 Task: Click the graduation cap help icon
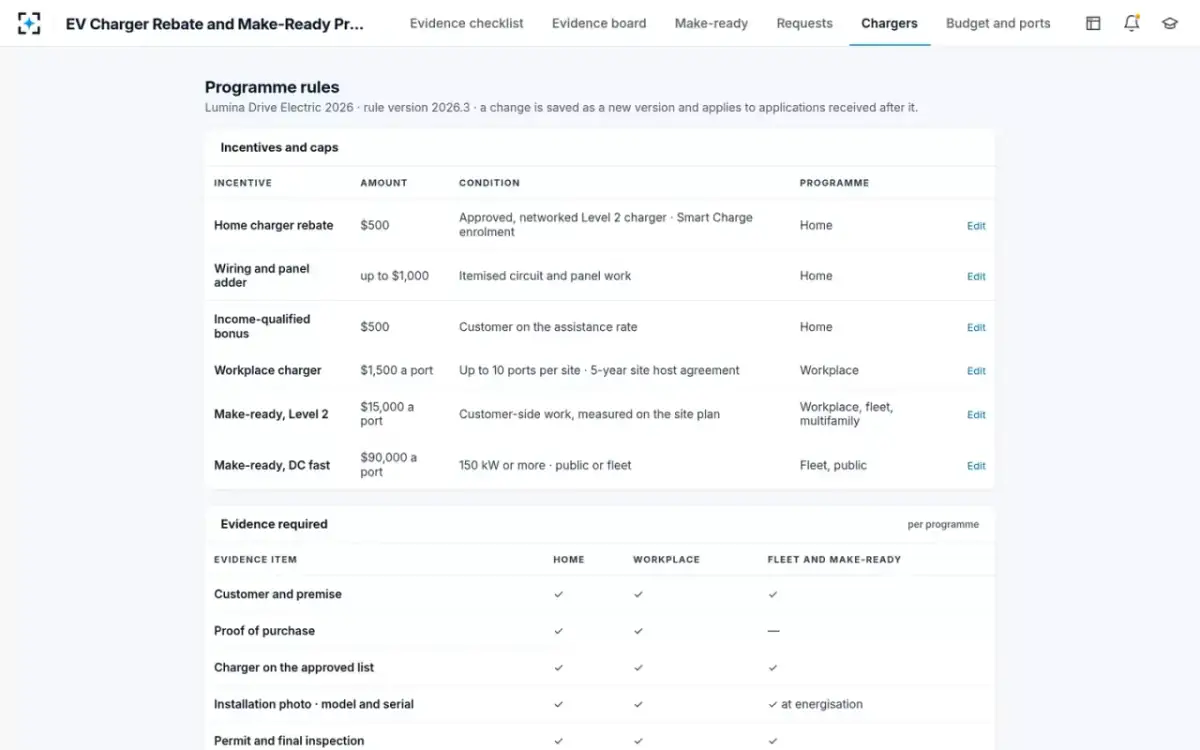1169,23
